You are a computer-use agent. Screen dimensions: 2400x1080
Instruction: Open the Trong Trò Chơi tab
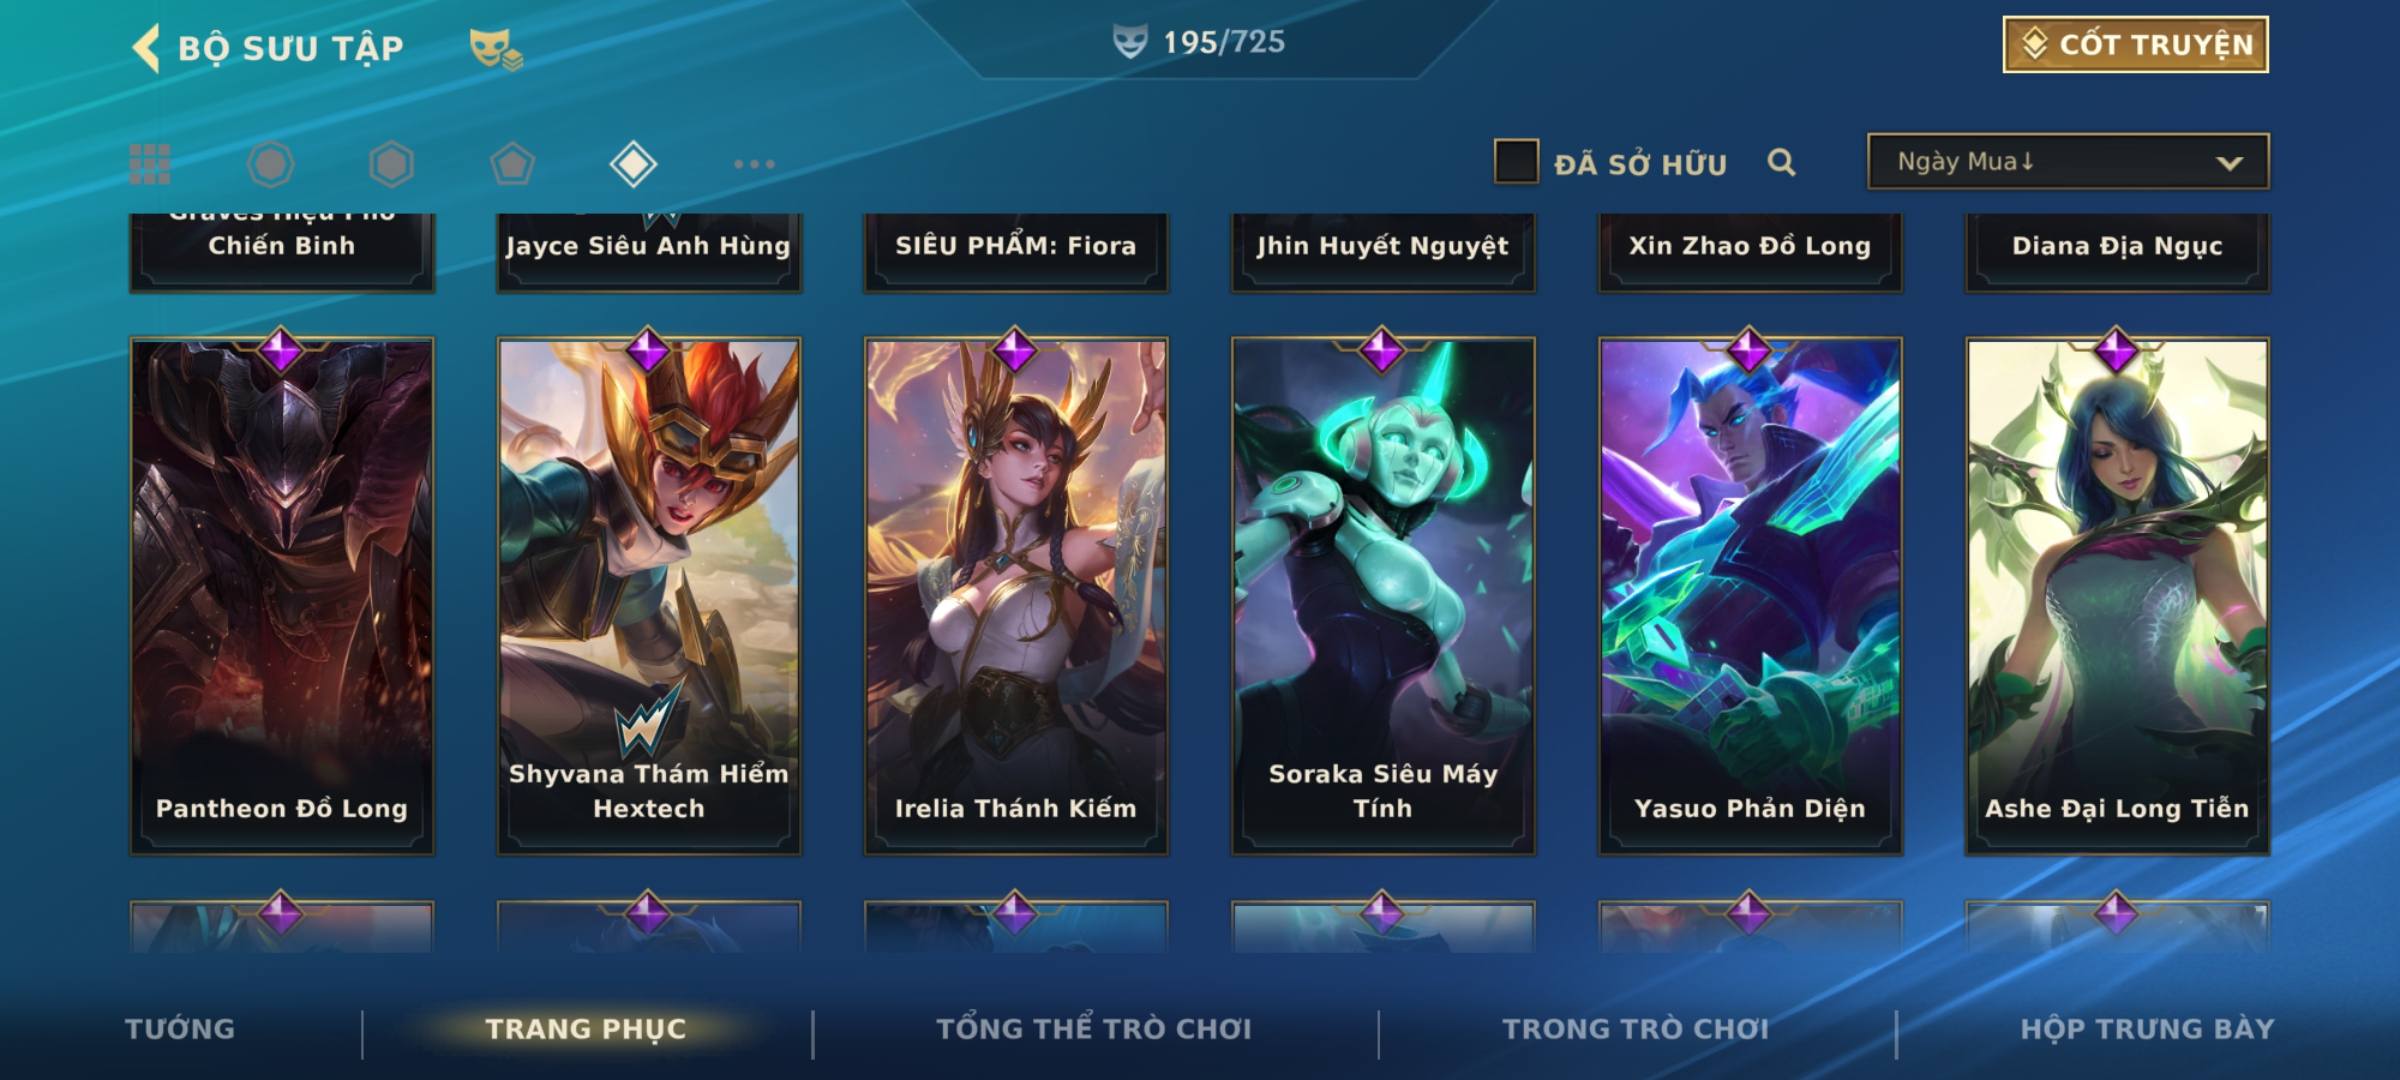pyautogui.click(x=1636, y=1029)
